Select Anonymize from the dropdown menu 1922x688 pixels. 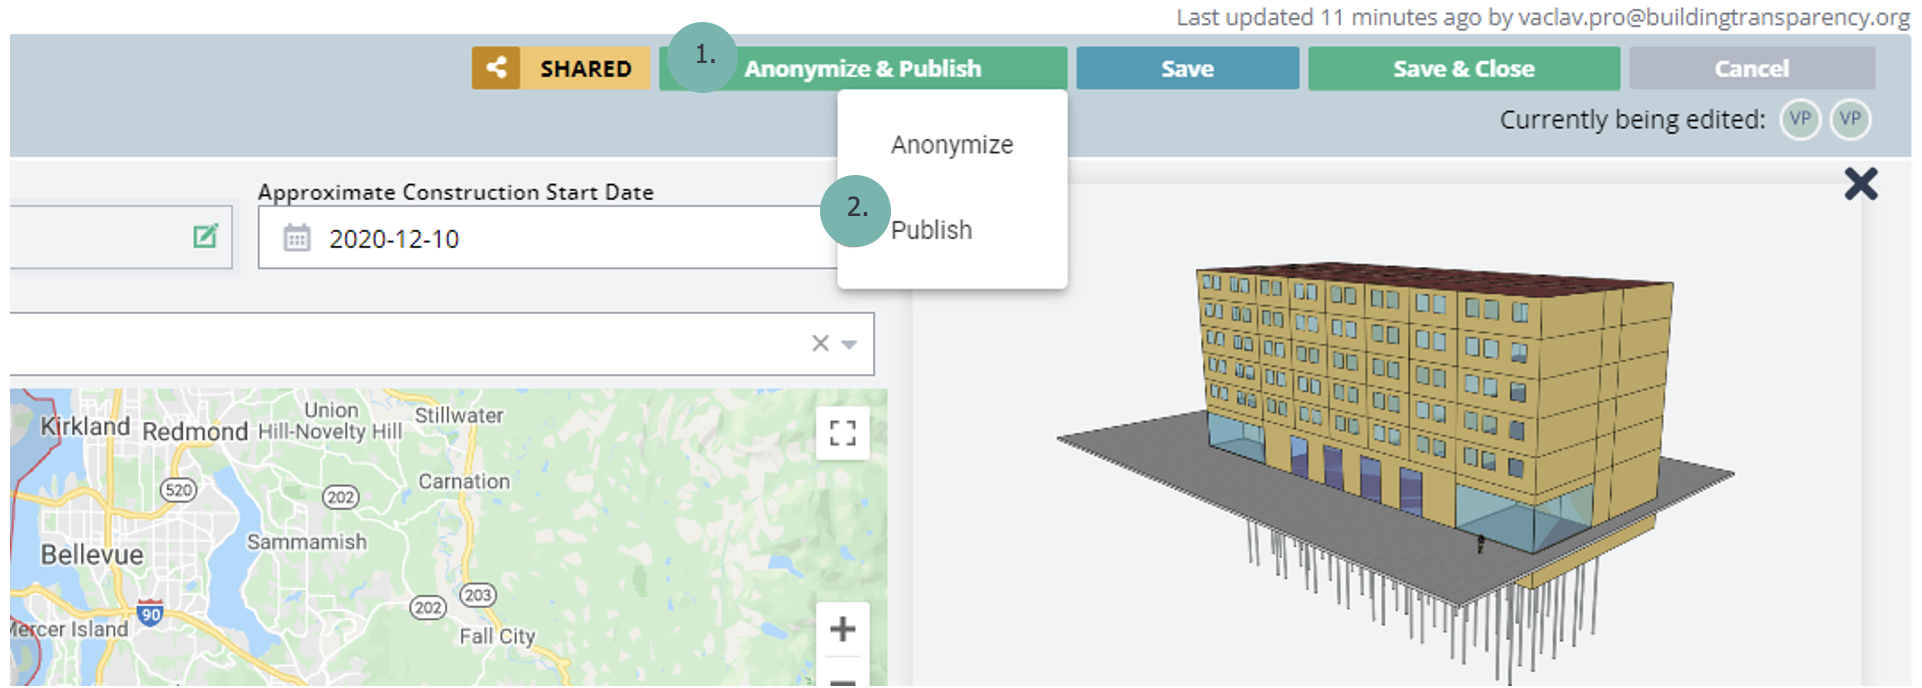951,145
